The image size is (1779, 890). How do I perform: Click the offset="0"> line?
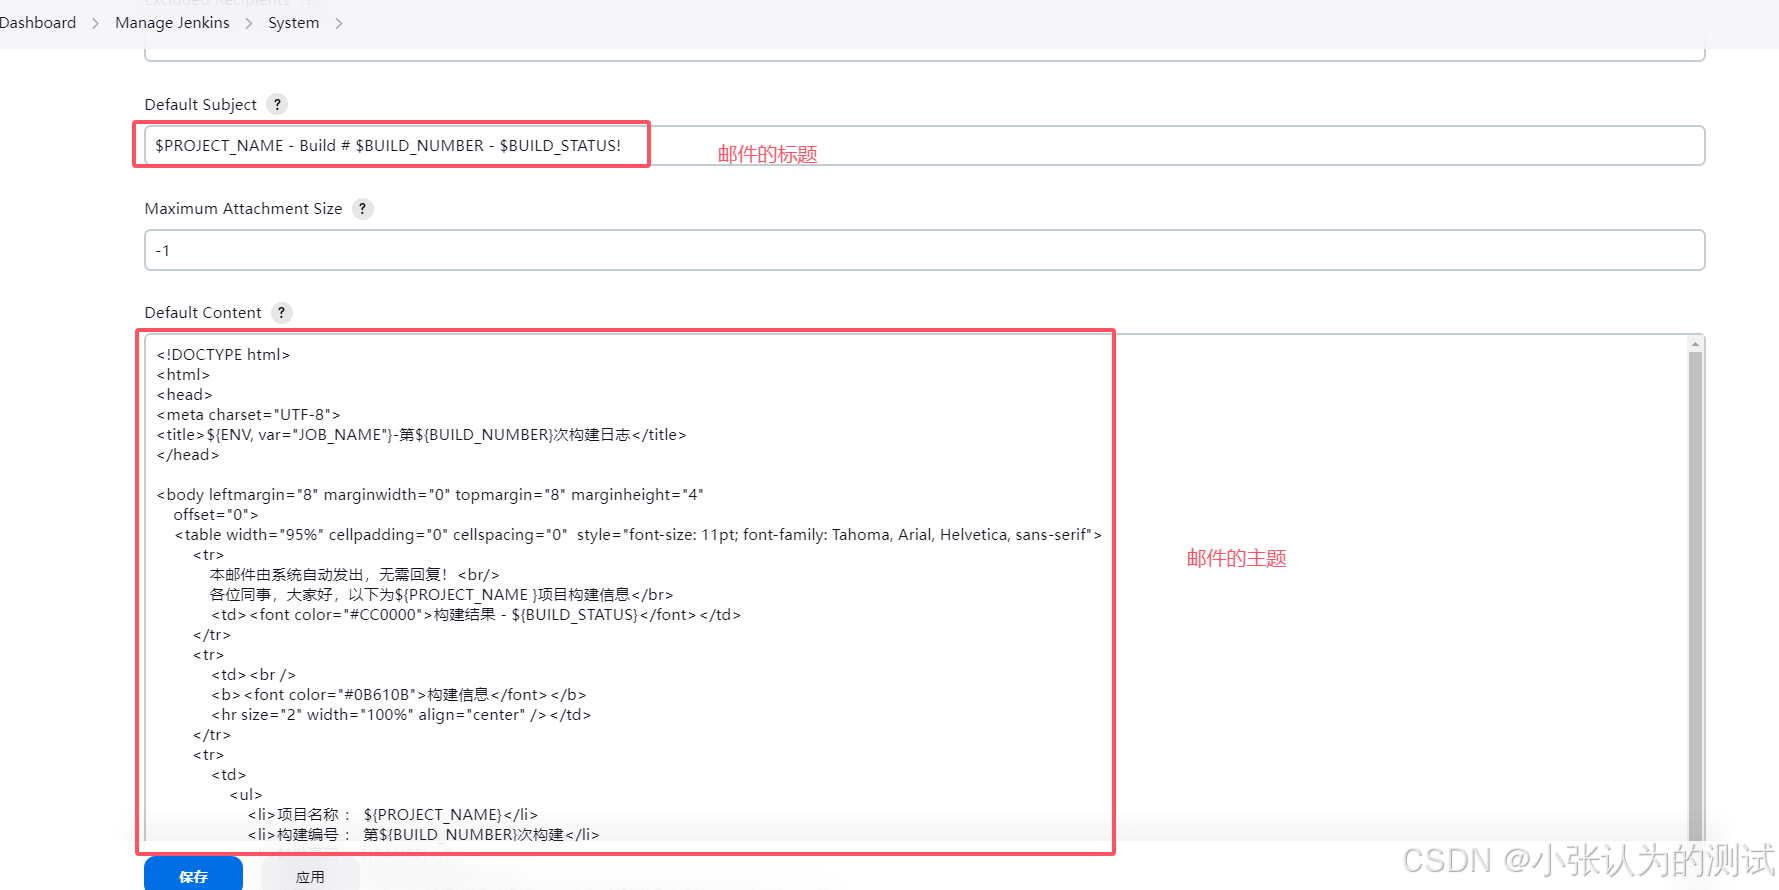[215, 514]
